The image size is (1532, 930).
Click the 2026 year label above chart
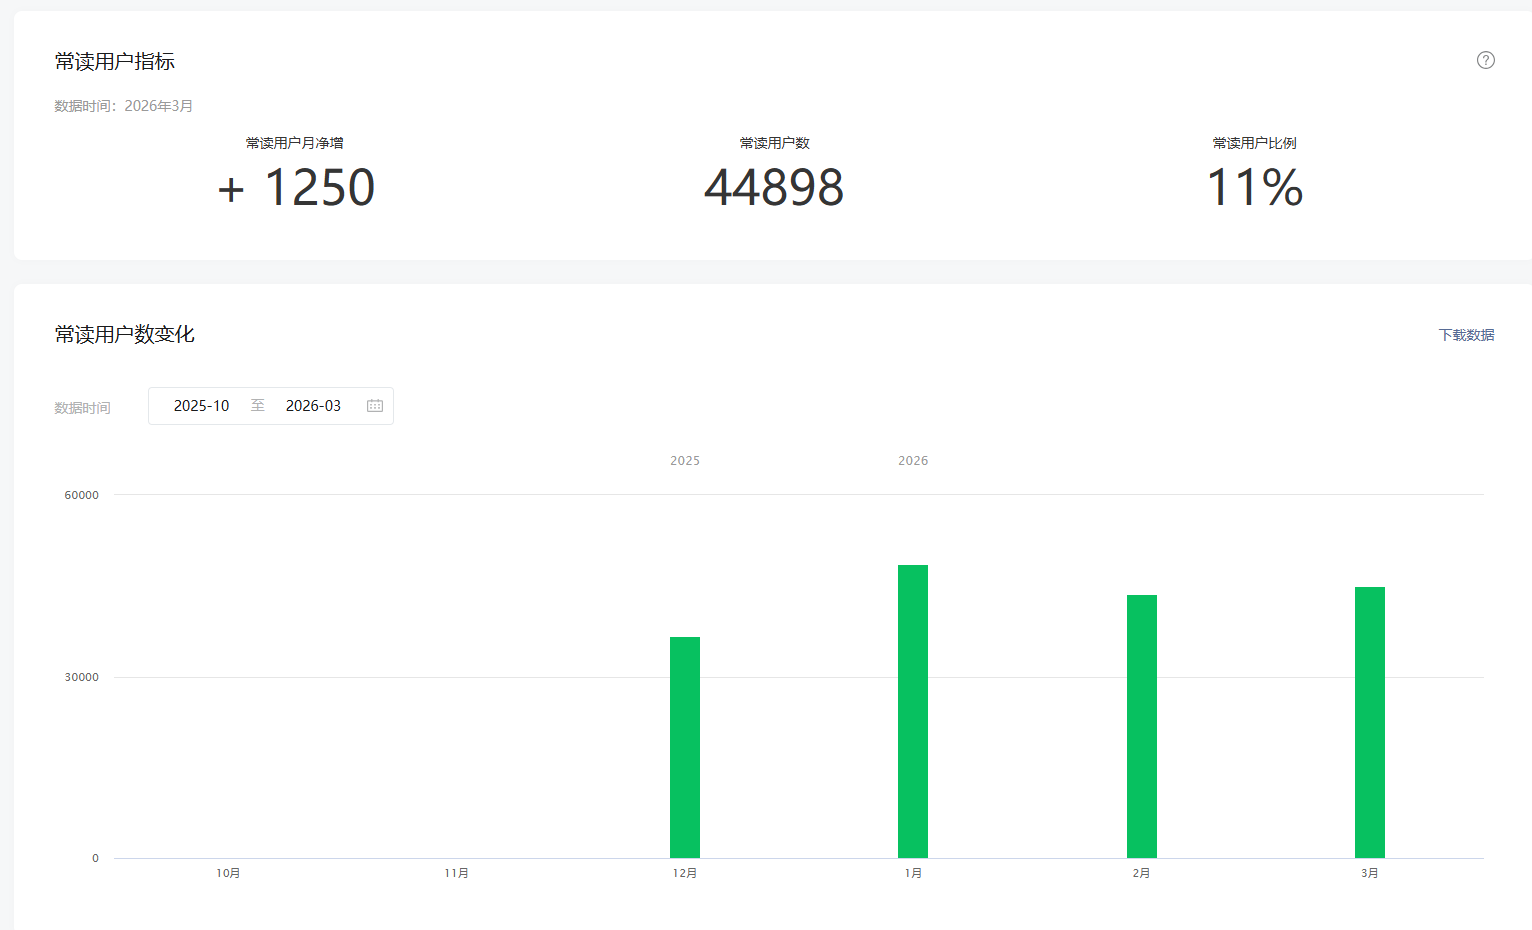pos(913,461)
